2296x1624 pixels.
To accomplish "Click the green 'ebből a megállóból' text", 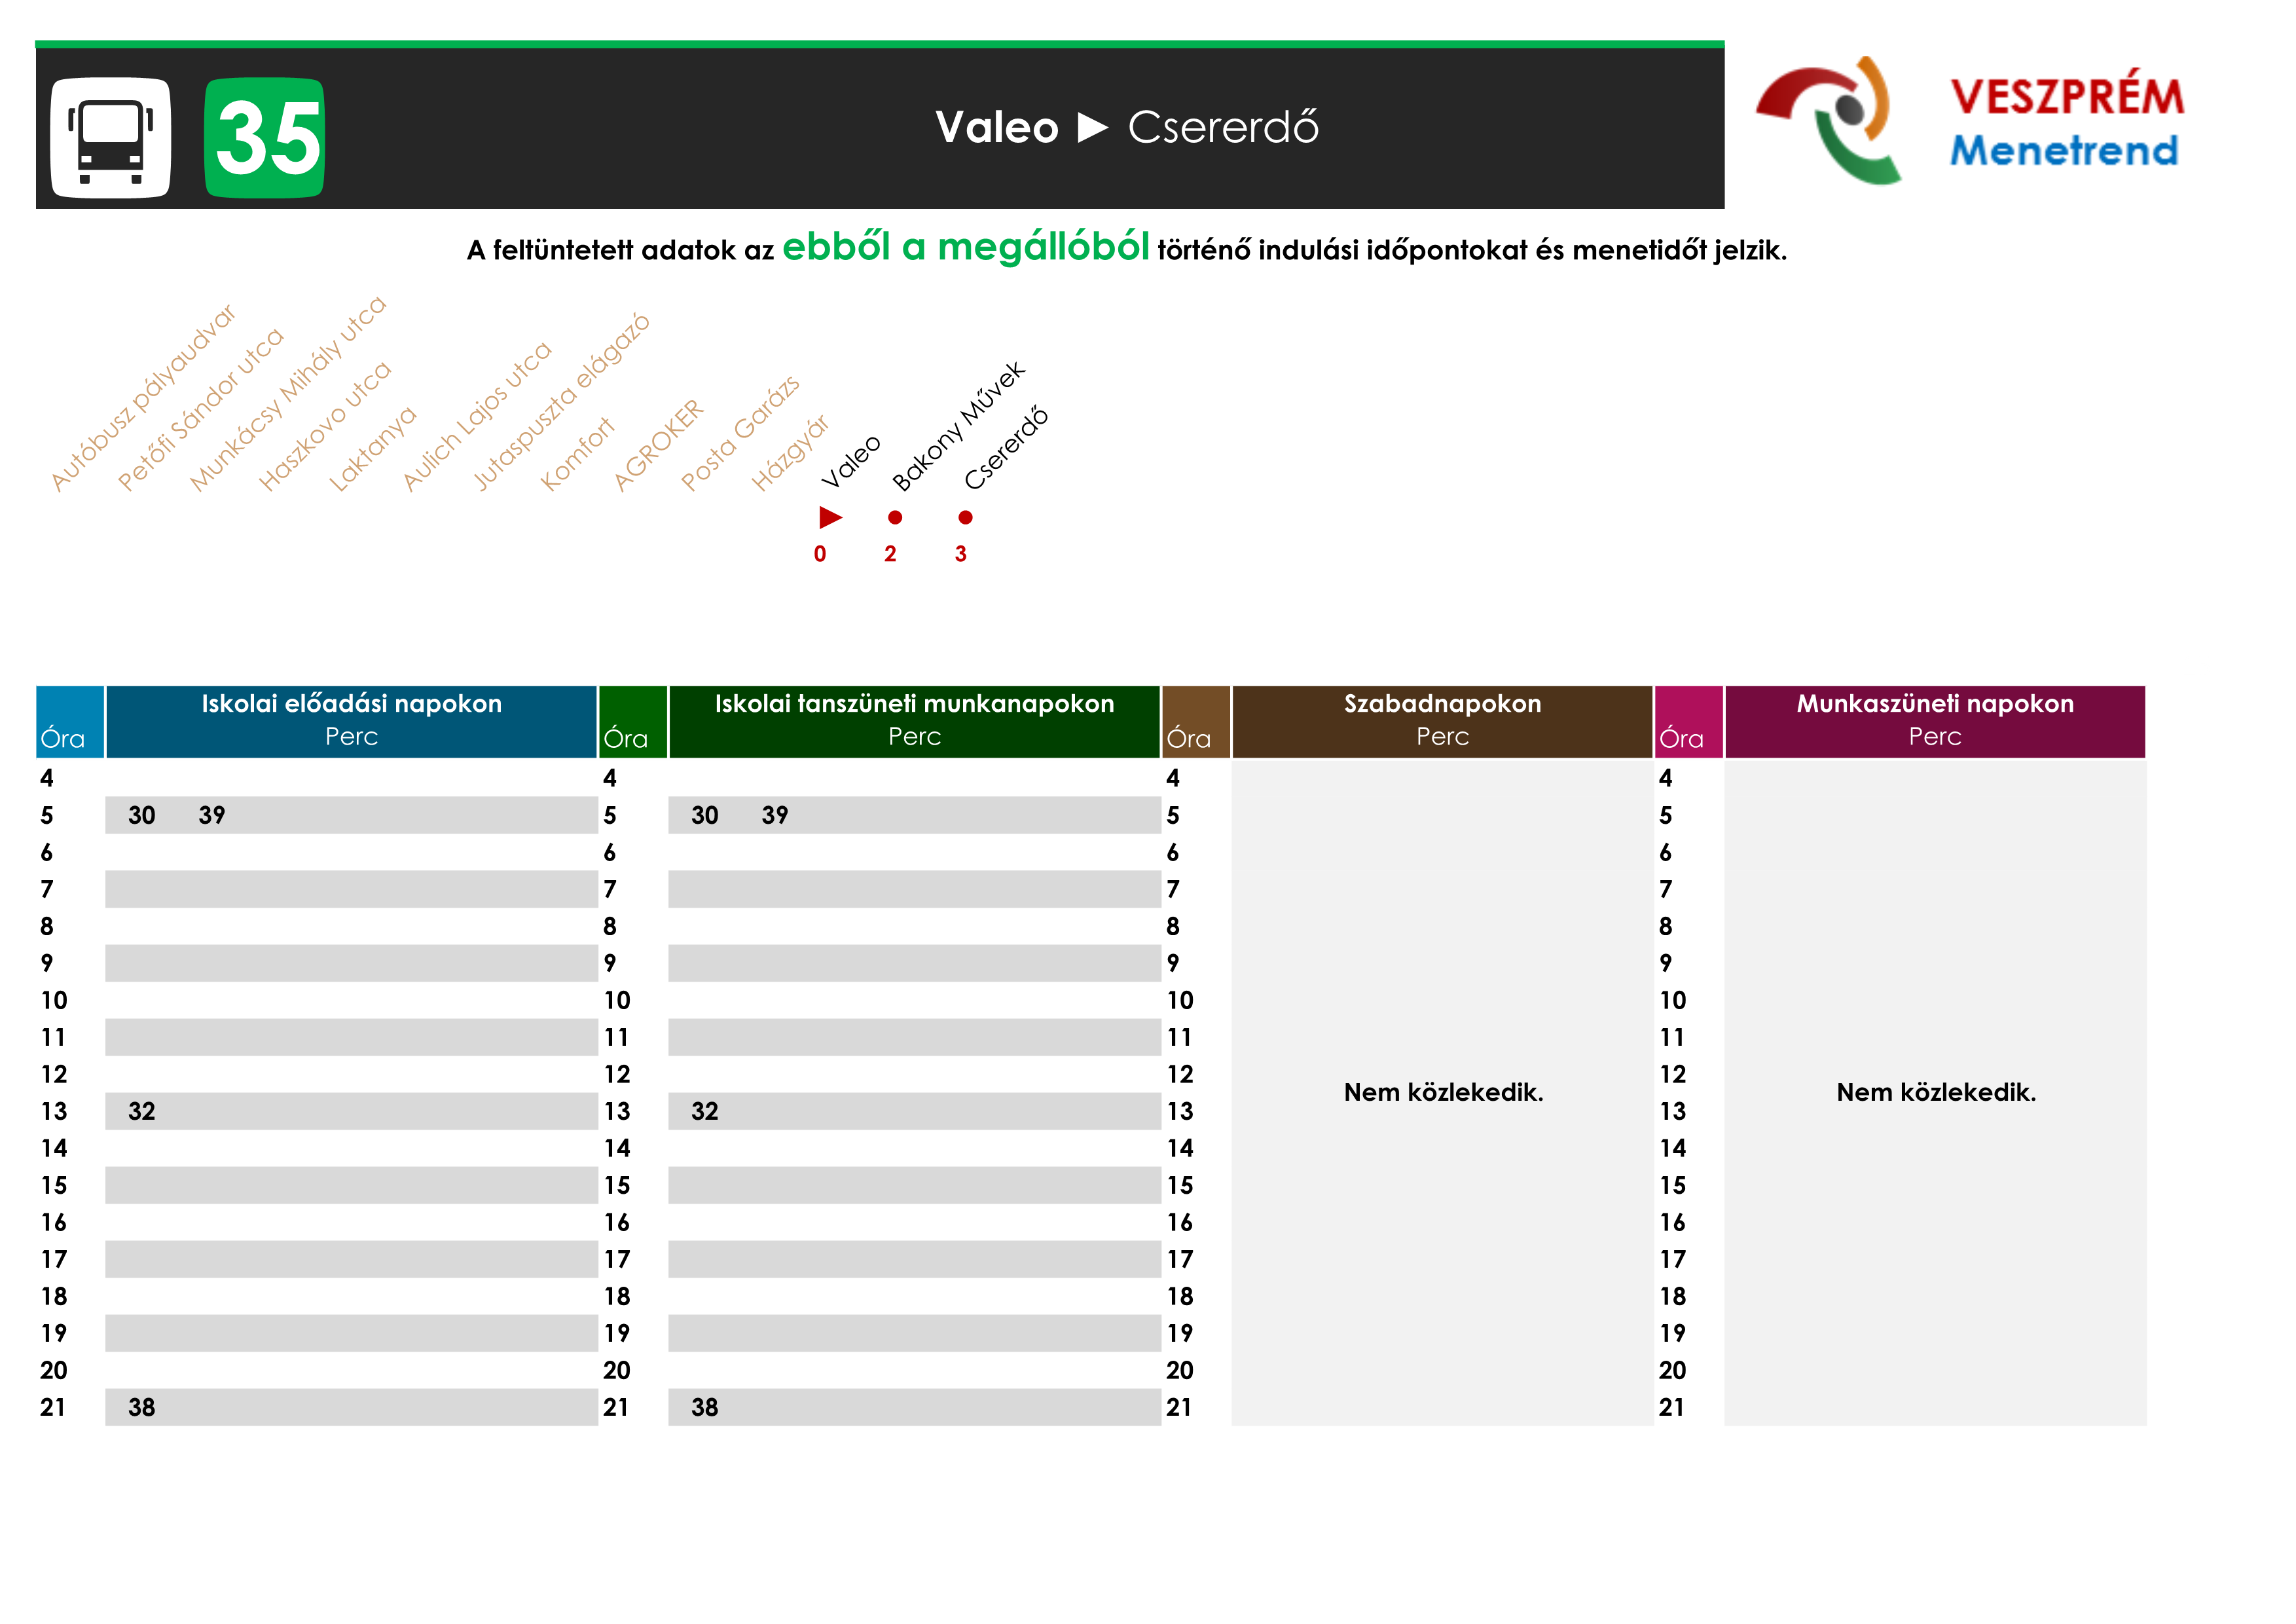I will point(965,246).
